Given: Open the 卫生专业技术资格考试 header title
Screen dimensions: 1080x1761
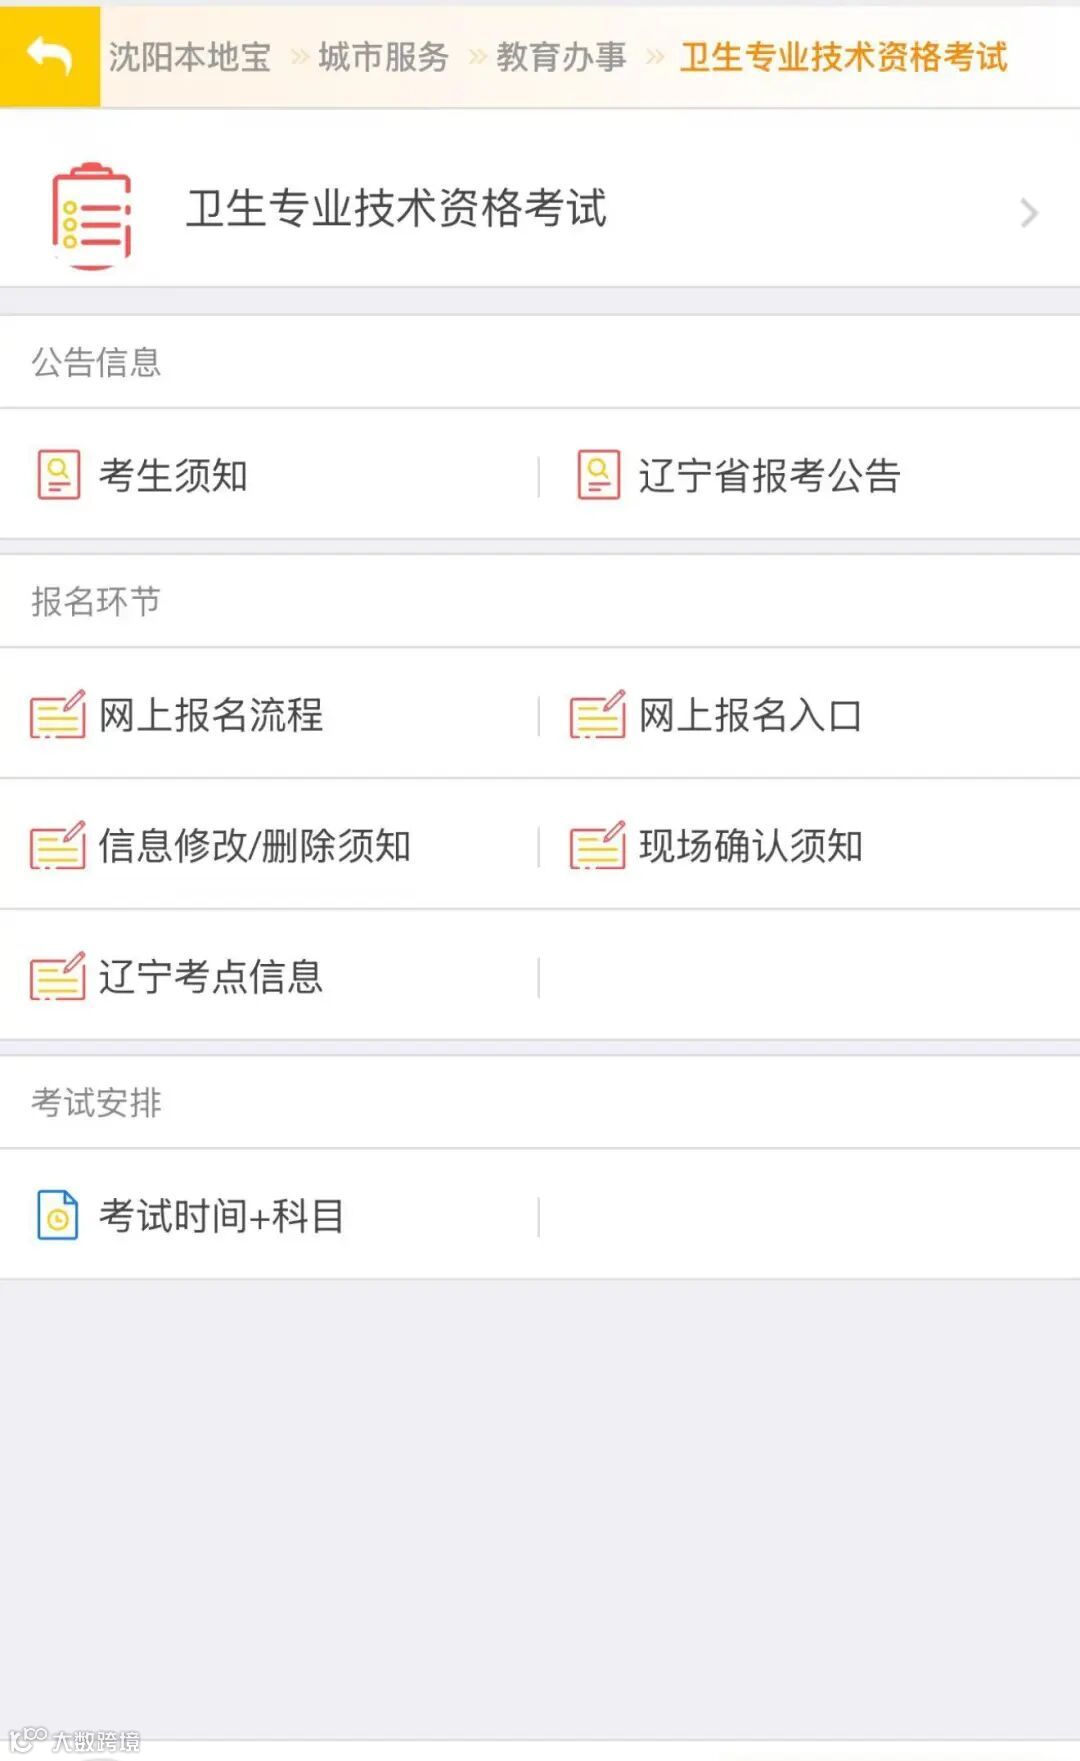Looking at the screenshot, I should pos(396,208).
